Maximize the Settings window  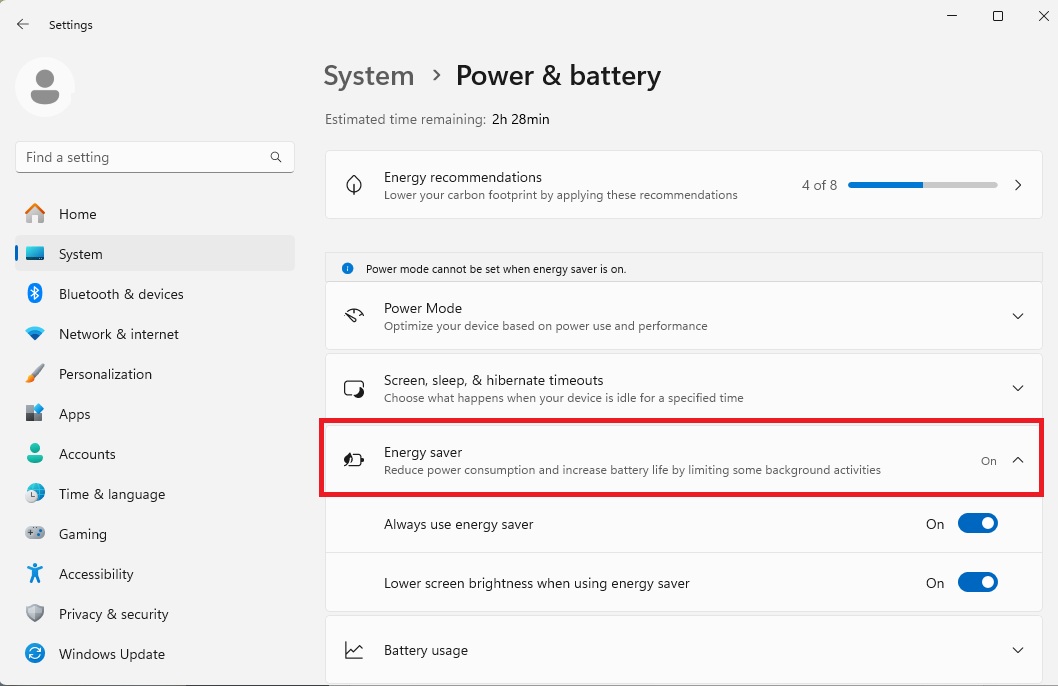998,16
